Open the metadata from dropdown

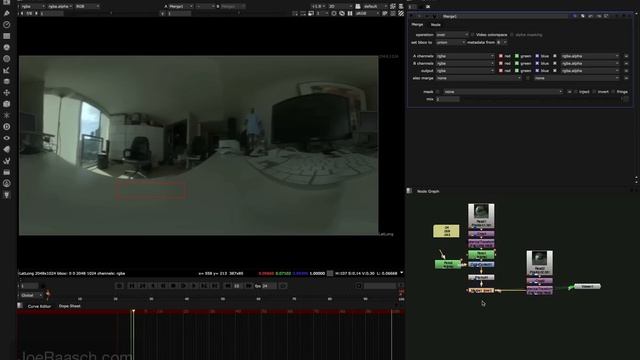pyautogui.click(x=502, y=42)
